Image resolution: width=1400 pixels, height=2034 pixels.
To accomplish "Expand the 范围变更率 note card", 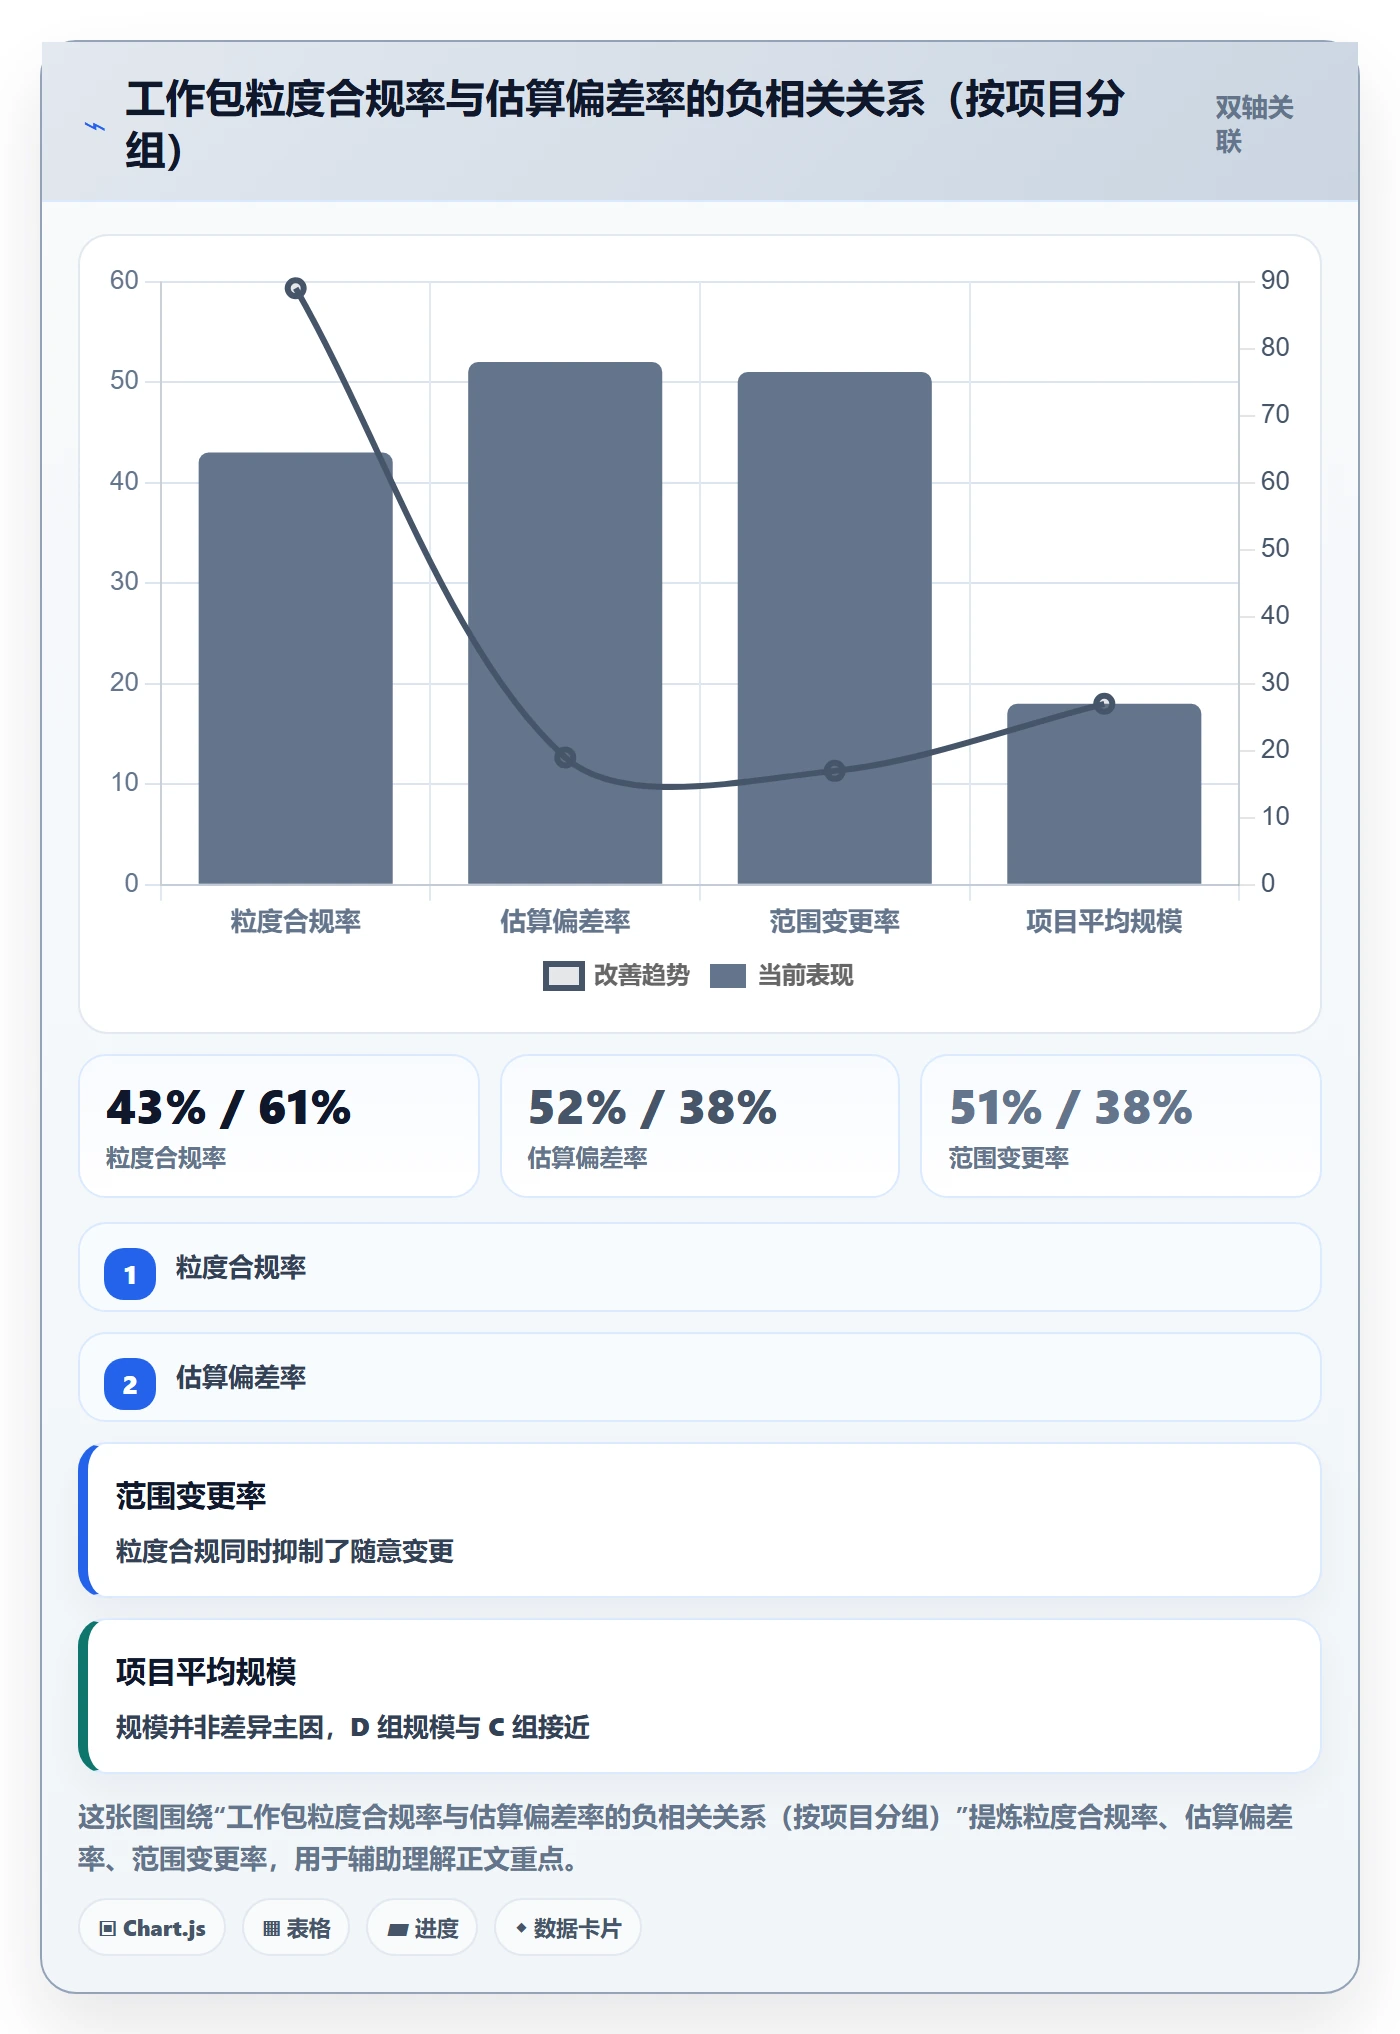I will coord(700,1520).
